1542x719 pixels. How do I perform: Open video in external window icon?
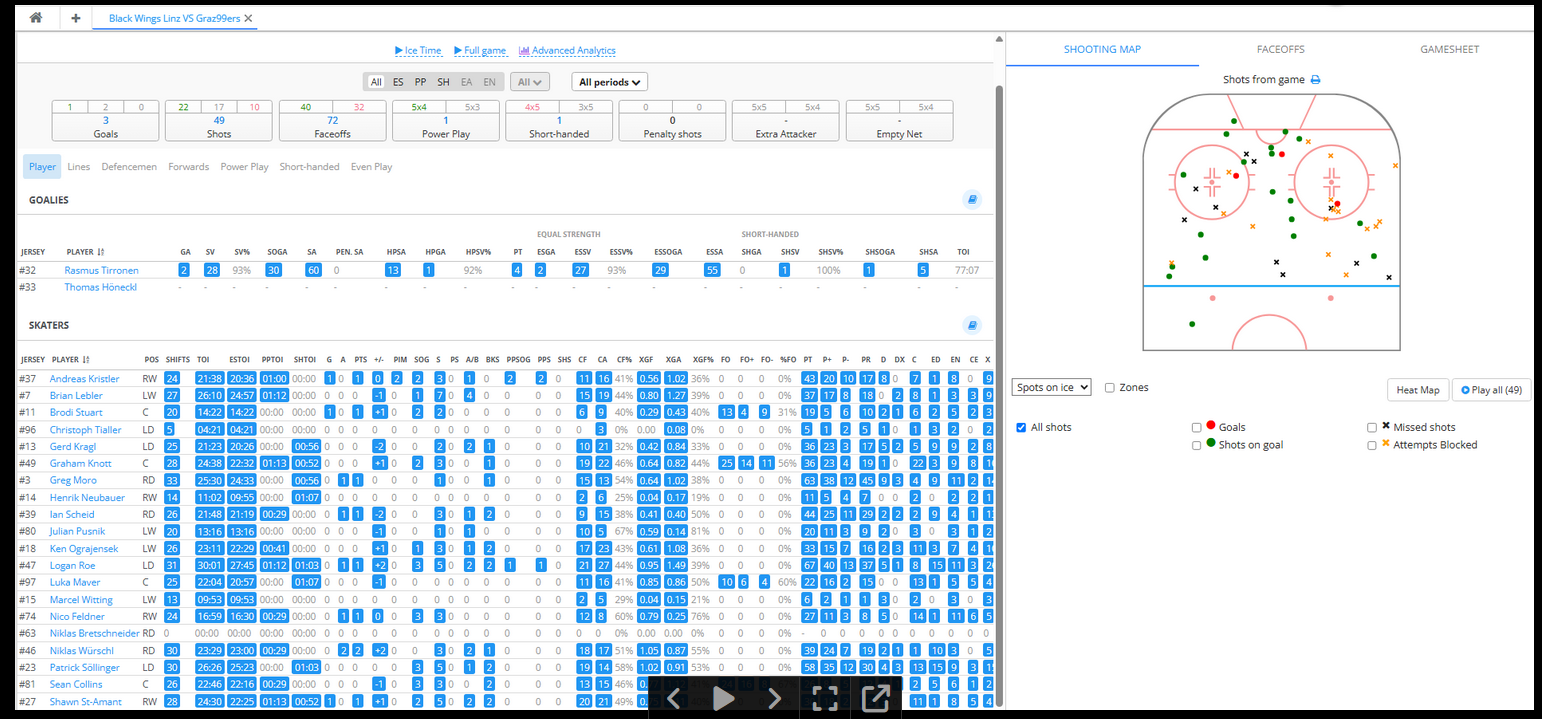[x=875, y=698]
